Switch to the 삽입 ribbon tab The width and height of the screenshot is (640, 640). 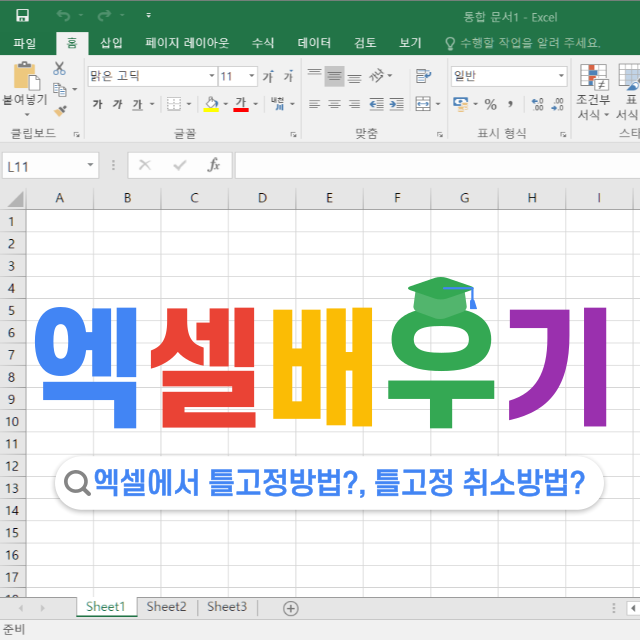[111, 42]
